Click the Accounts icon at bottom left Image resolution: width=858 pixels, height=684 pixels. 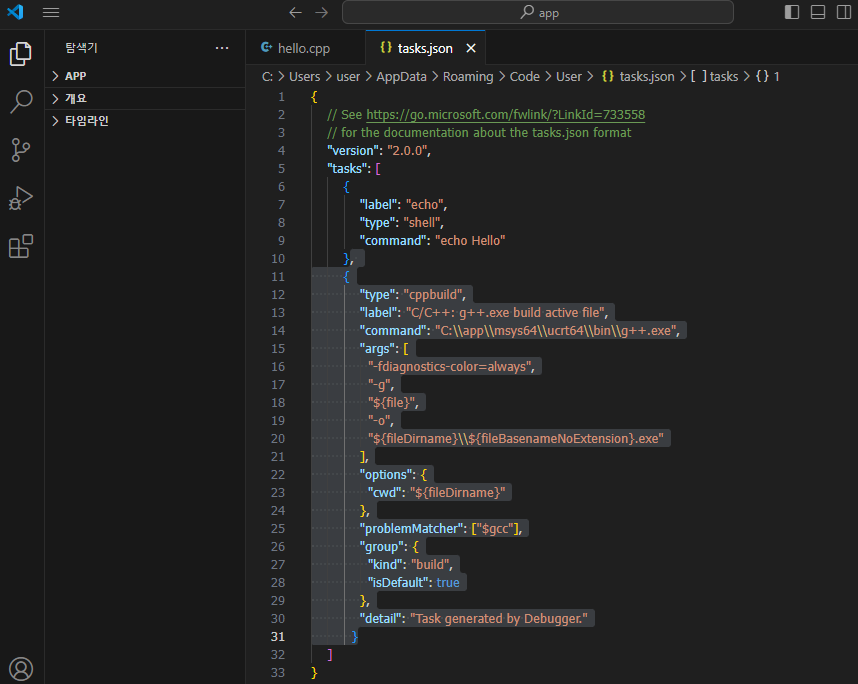21,669
